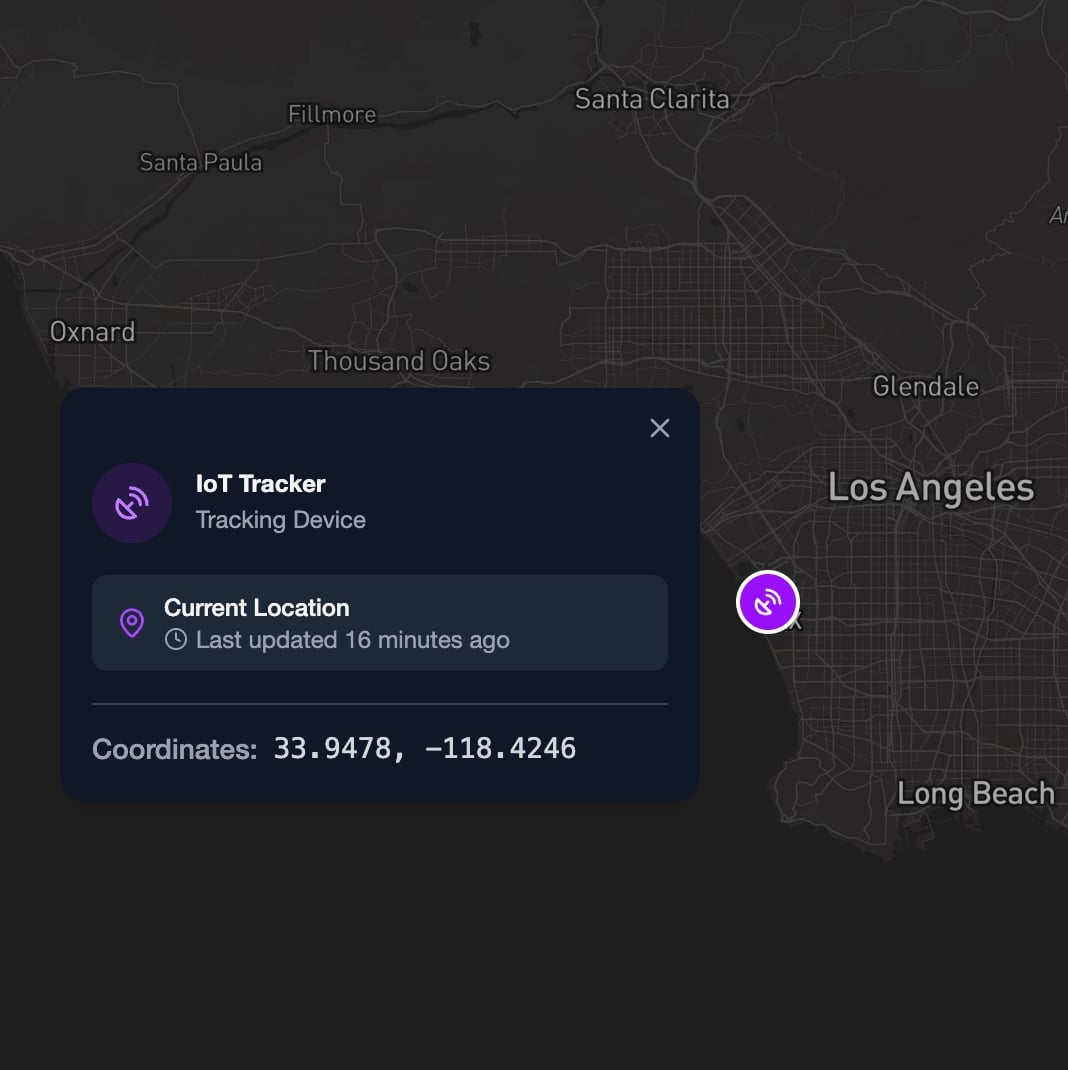The width and height of the screenshot is (1068, 1070).
Task: Dismiss the IoT Tracker popup with the X
Action: (659, 427)
